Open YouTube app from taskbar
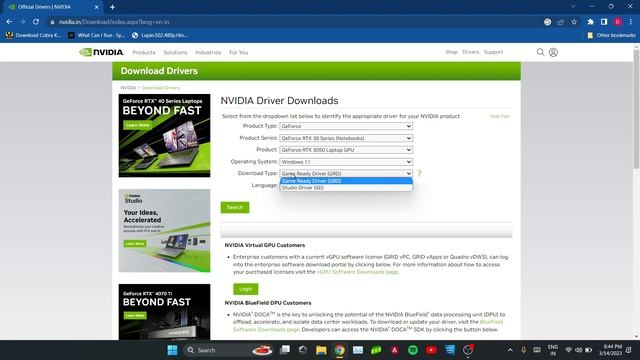Viewport: 640px width, 360px height. point(431,350)
